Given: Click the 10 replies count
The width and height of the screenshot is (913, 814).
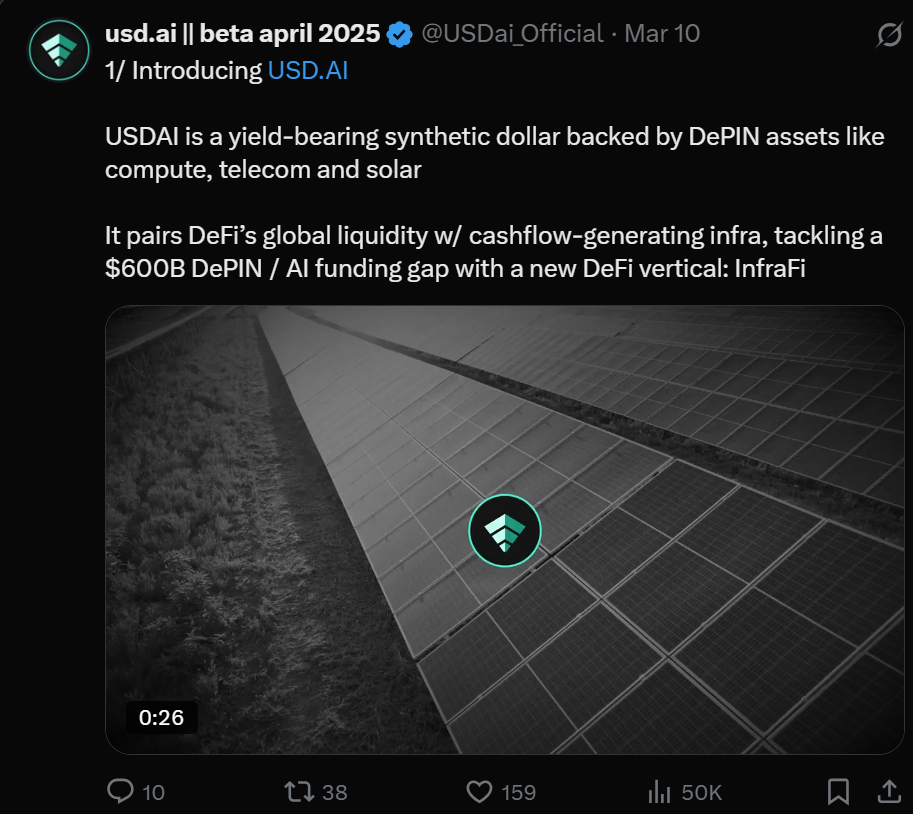Looking at the screenshot, I should (x=153, y=793).
